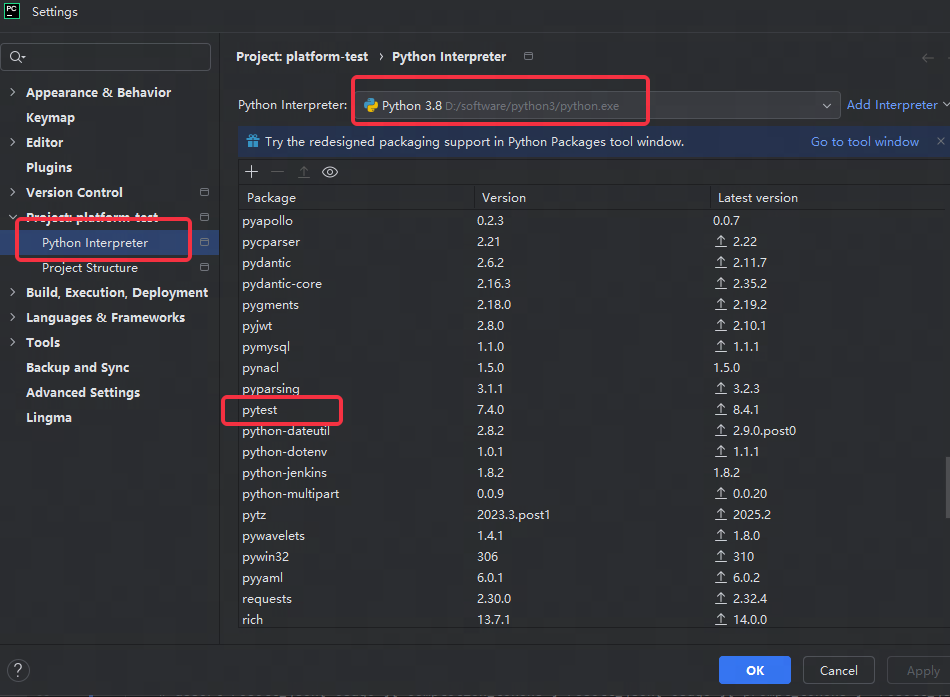The image size is (950, 697).
Task: Select the pycparser package row
Action: 592,241
